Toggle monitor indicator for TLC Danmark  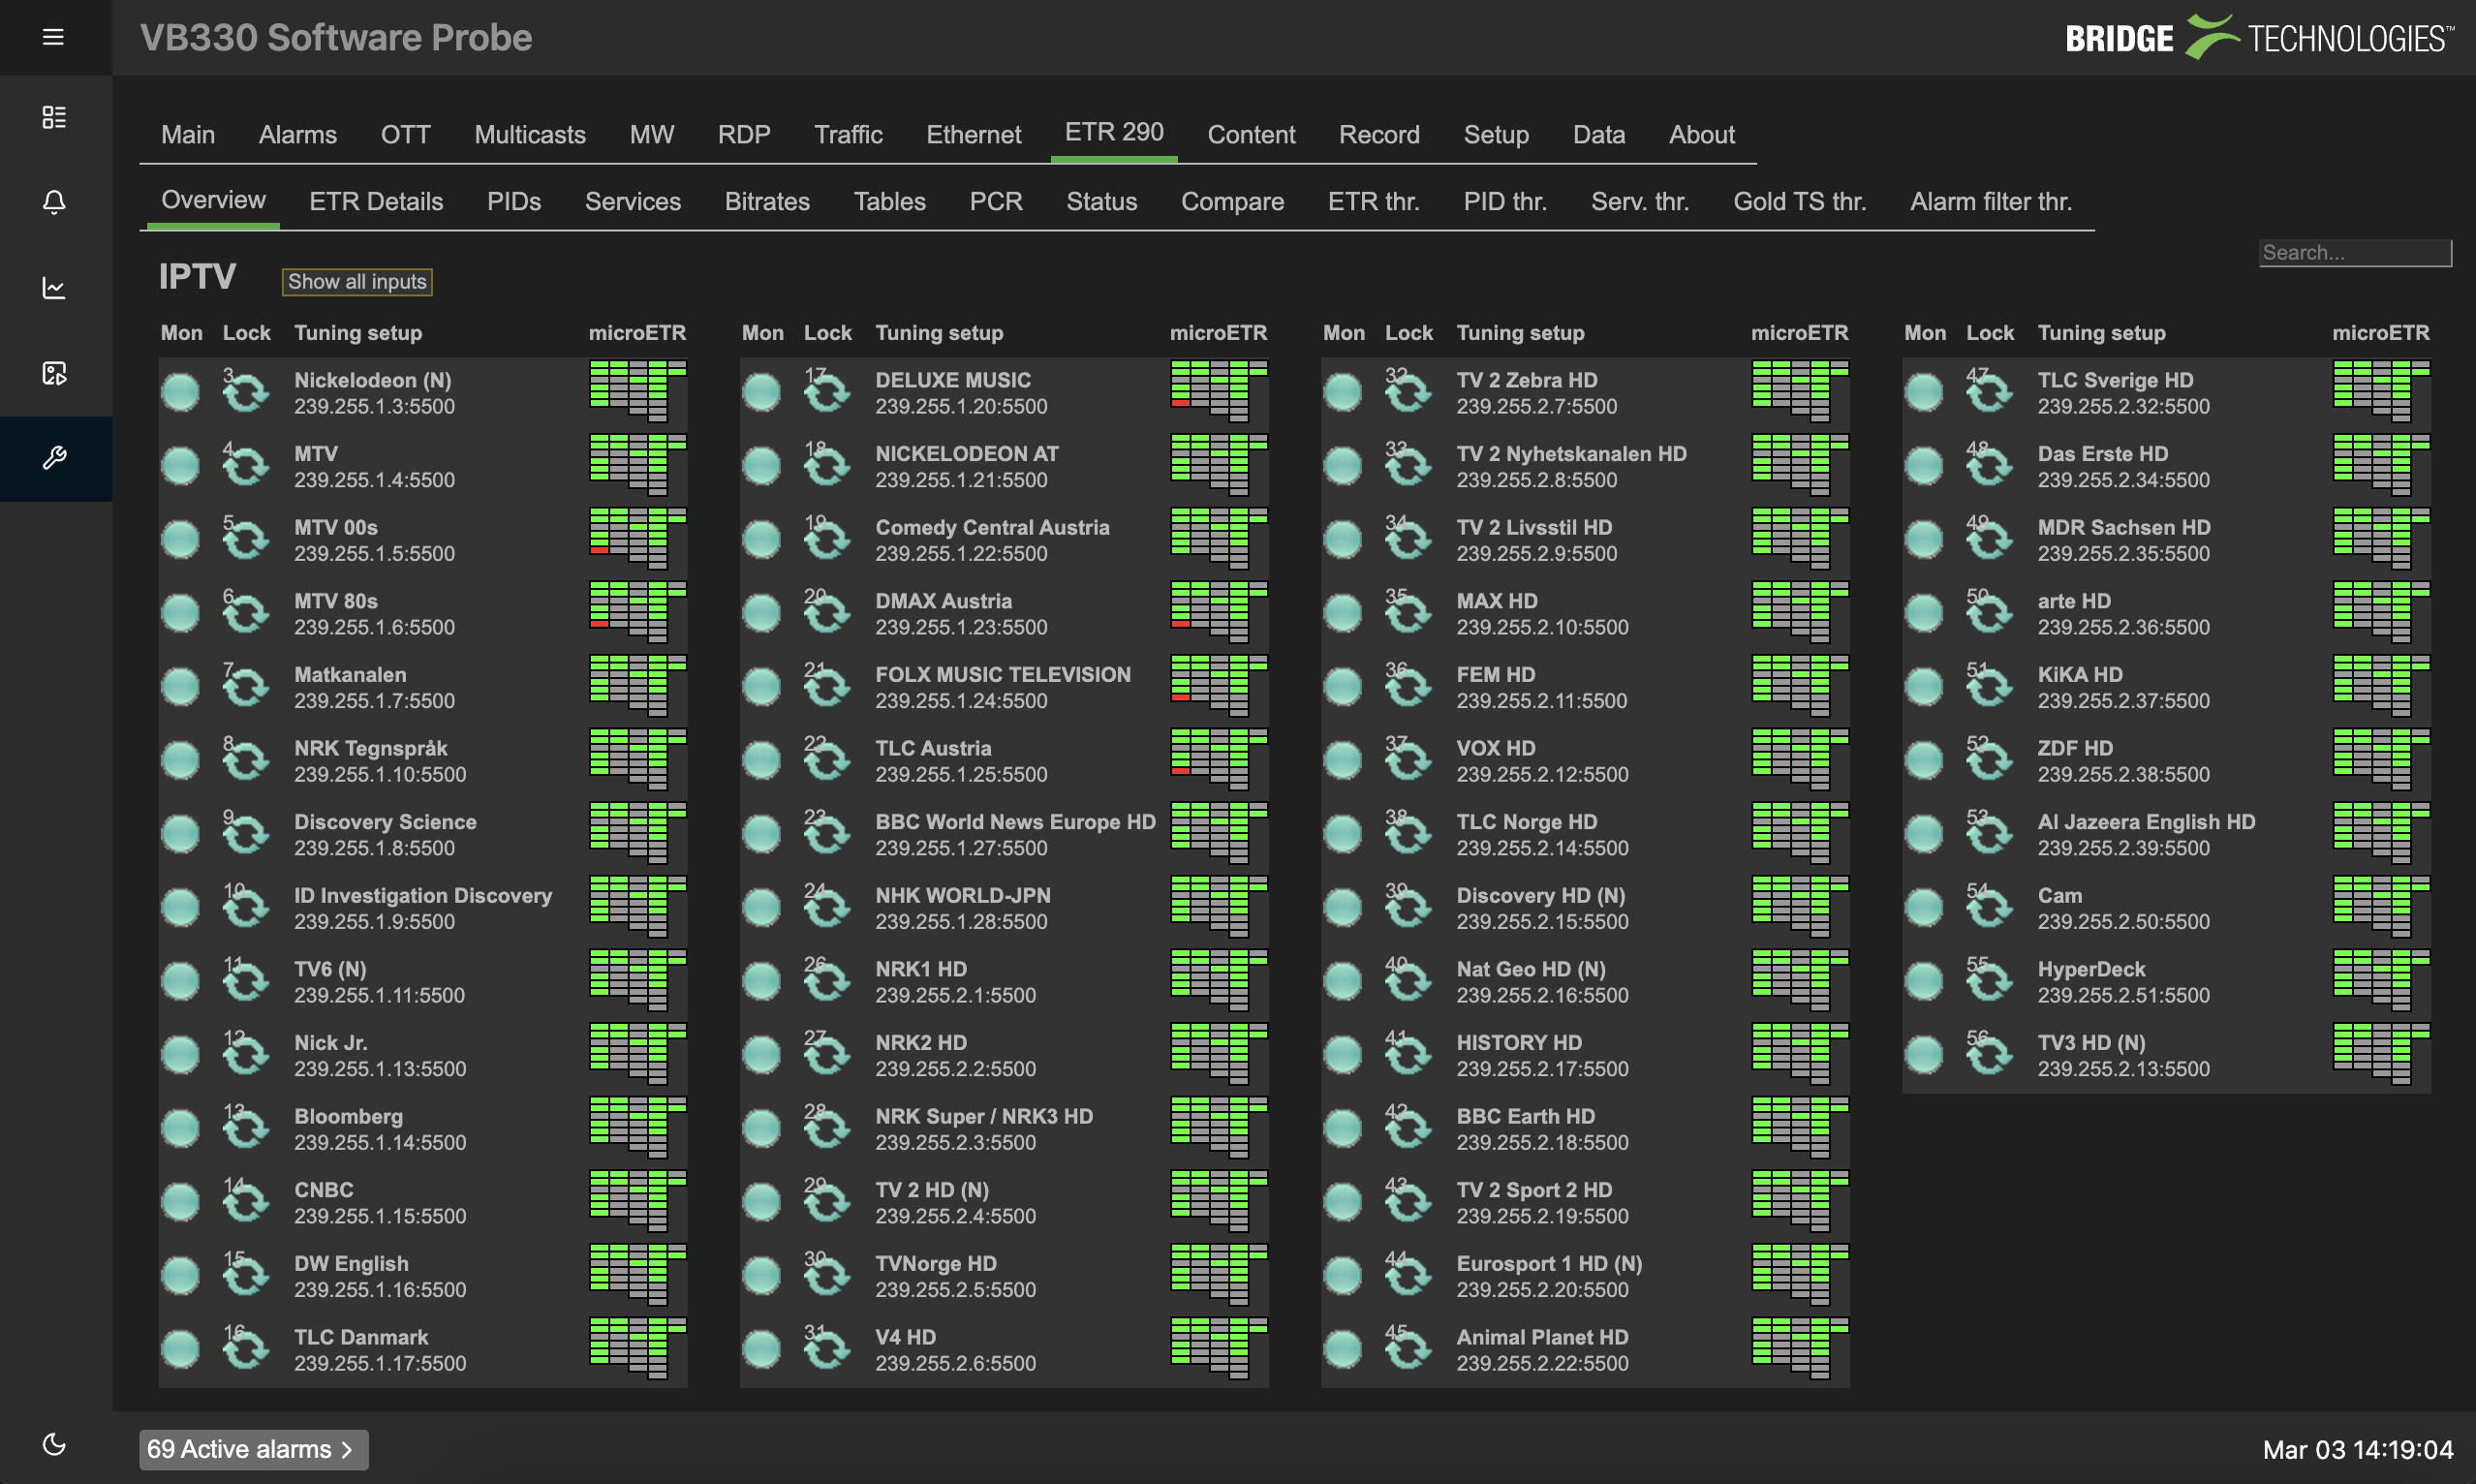point(181,1350)
